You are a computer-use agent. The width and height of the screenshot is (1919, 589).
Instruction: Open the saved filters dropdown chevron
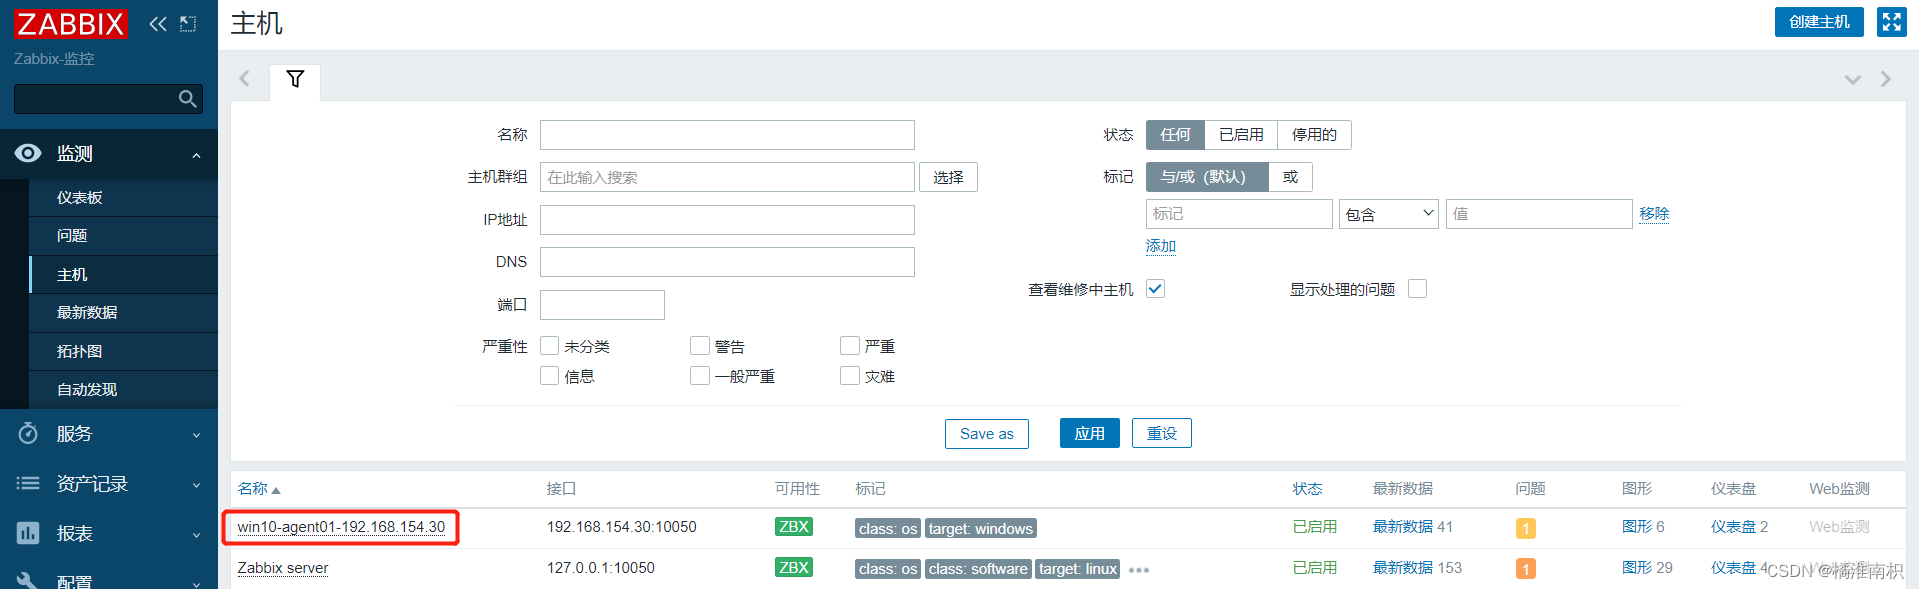1852,79
